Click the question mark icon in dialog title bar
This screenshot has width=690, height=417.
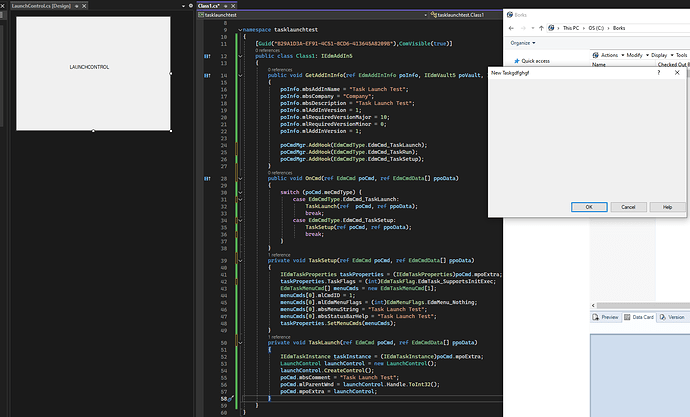coord(659,73)
